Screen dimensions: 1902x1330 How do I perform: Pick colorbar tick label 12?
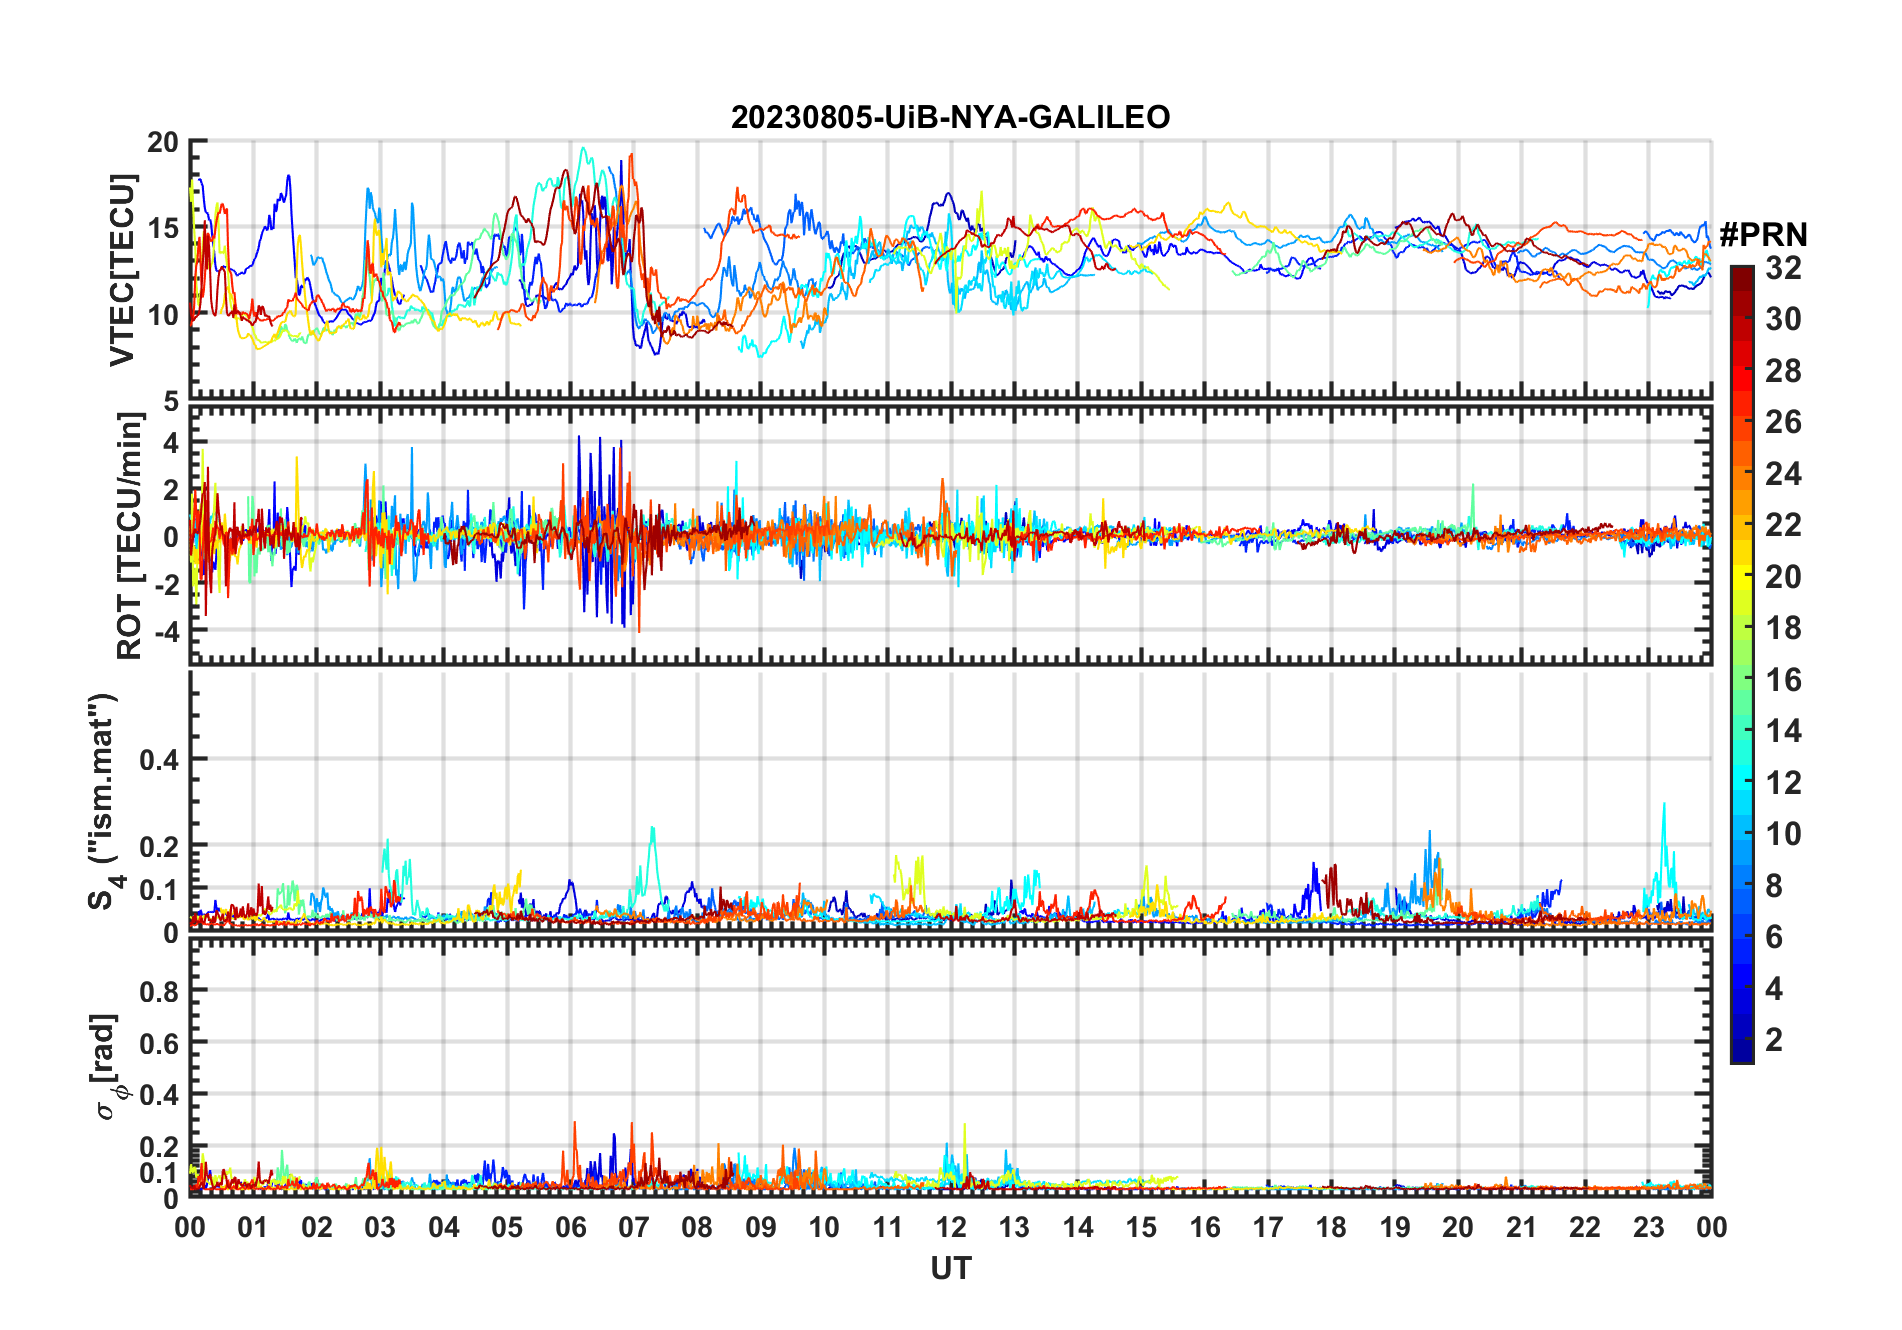pos(1783,782)
